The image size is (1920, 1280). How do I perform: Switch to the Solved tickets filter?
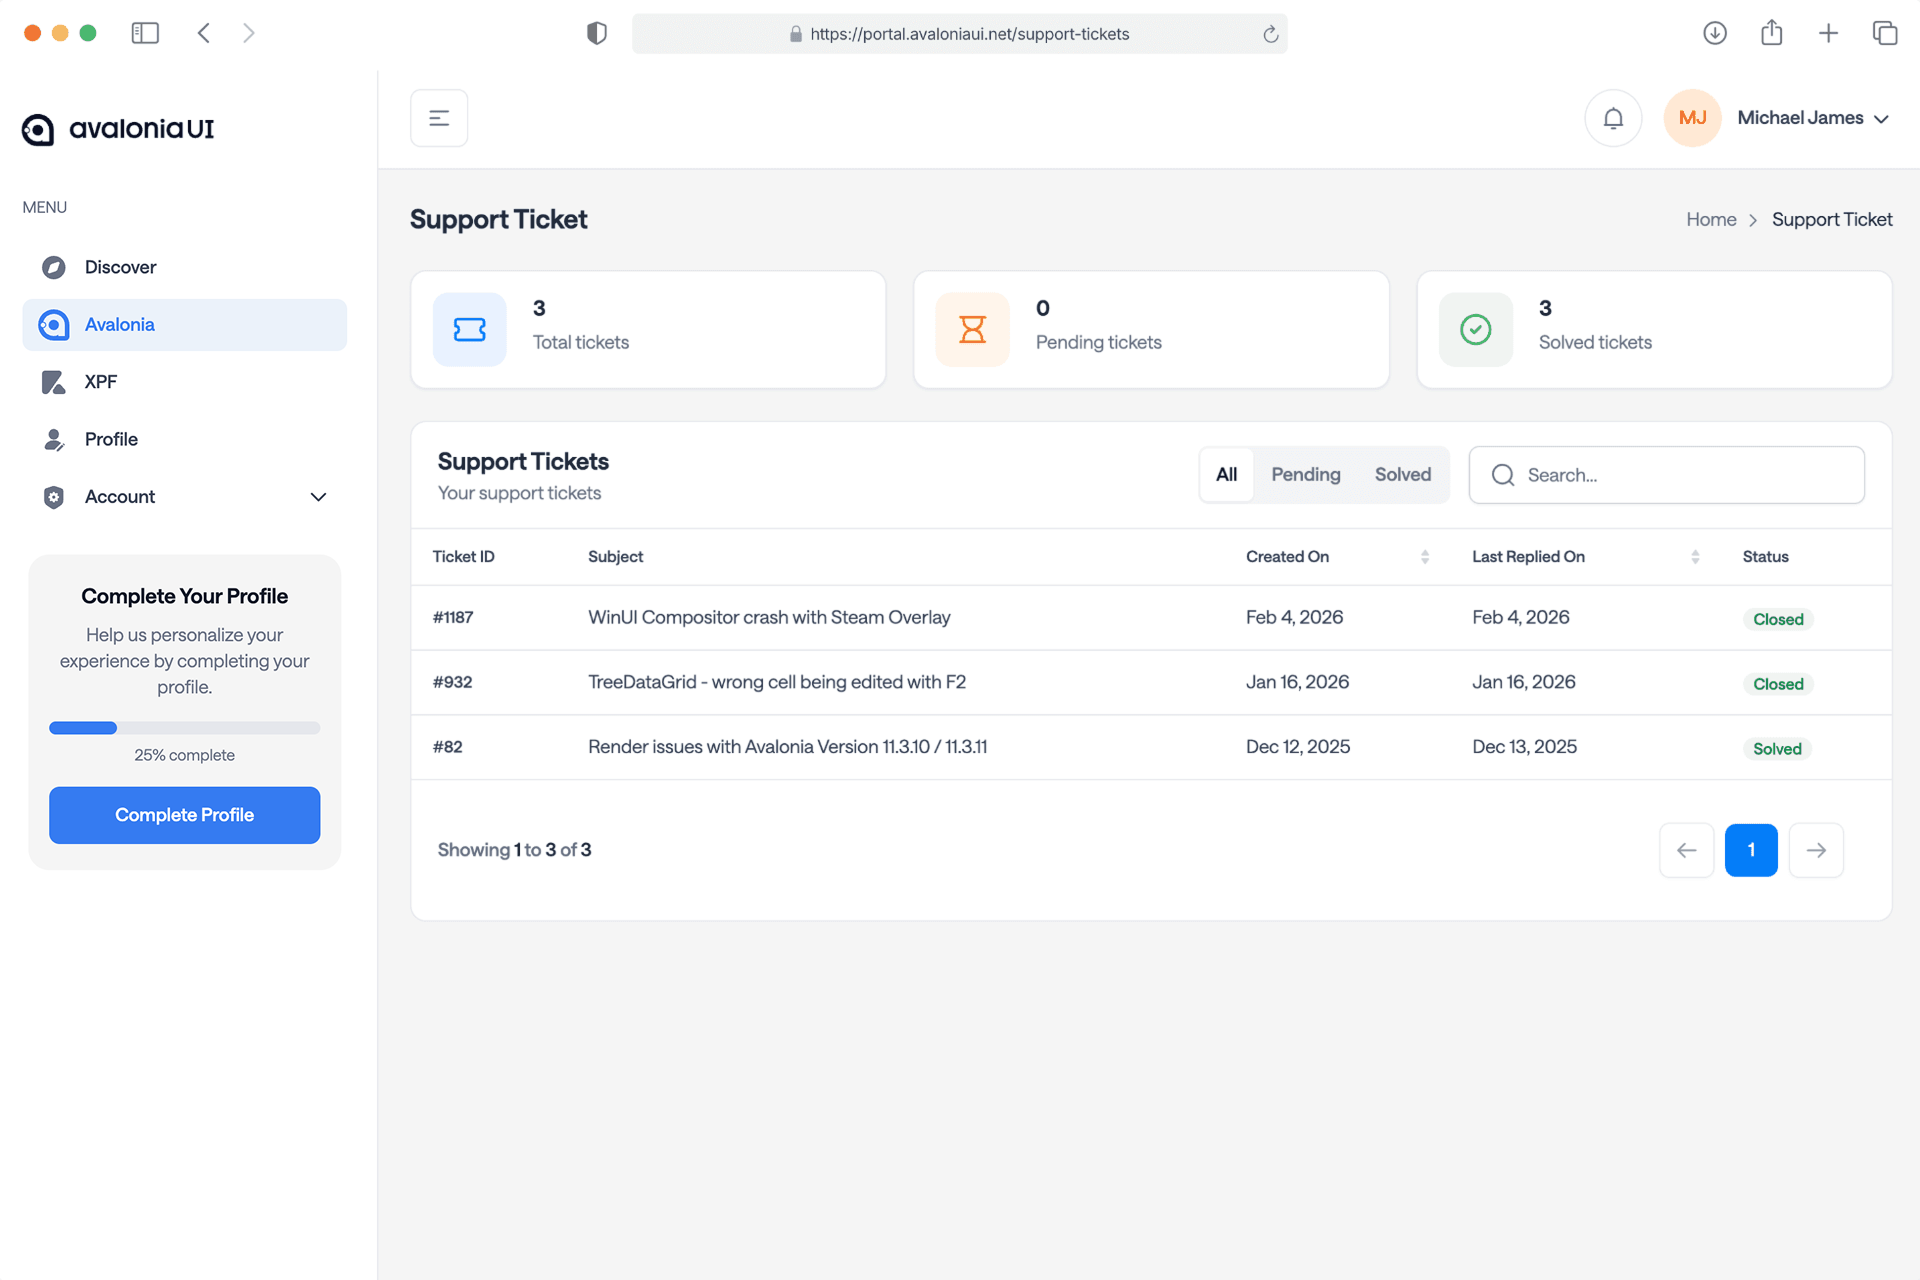click(x=1402, y=474)
